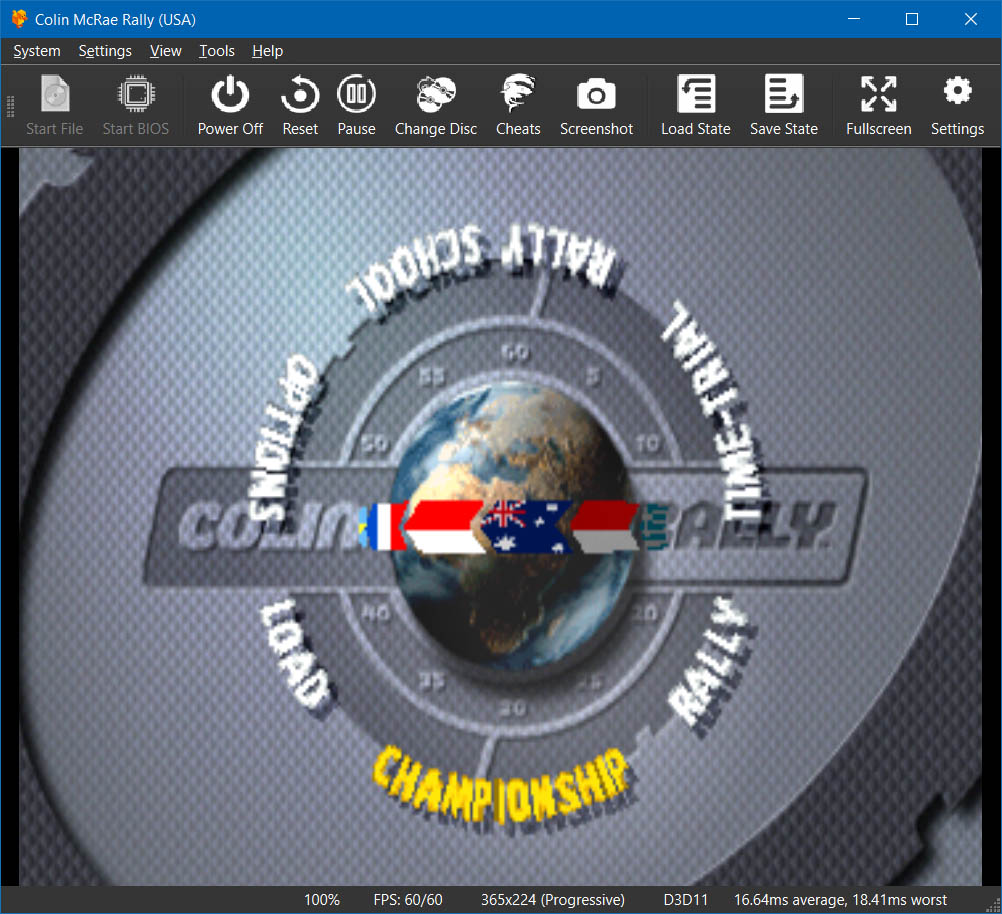Minimize the emulator window
This screenshot has height=914, width=1002.
[854, 19]
